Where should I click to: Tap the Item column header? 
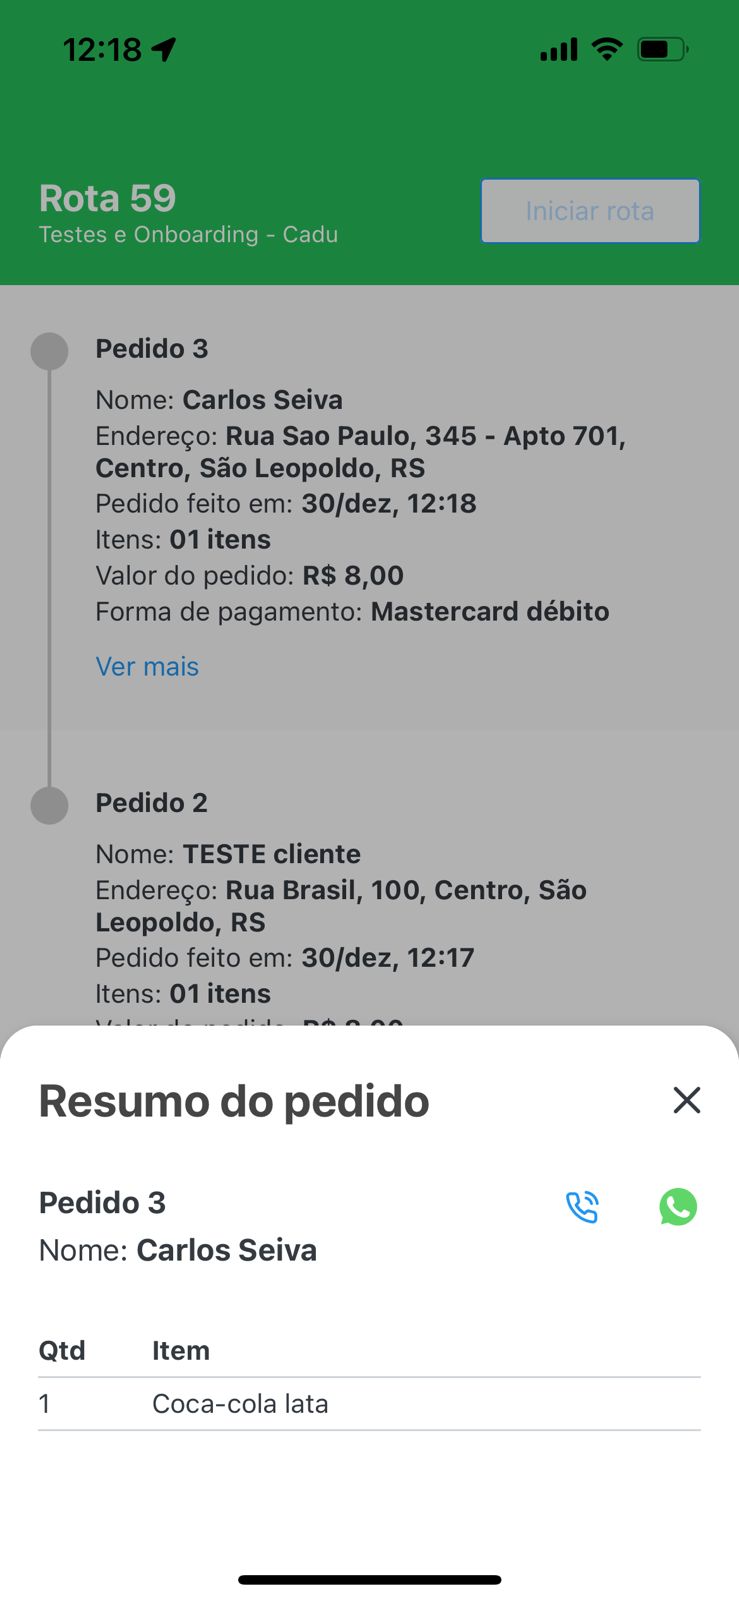coord(181,1351)
